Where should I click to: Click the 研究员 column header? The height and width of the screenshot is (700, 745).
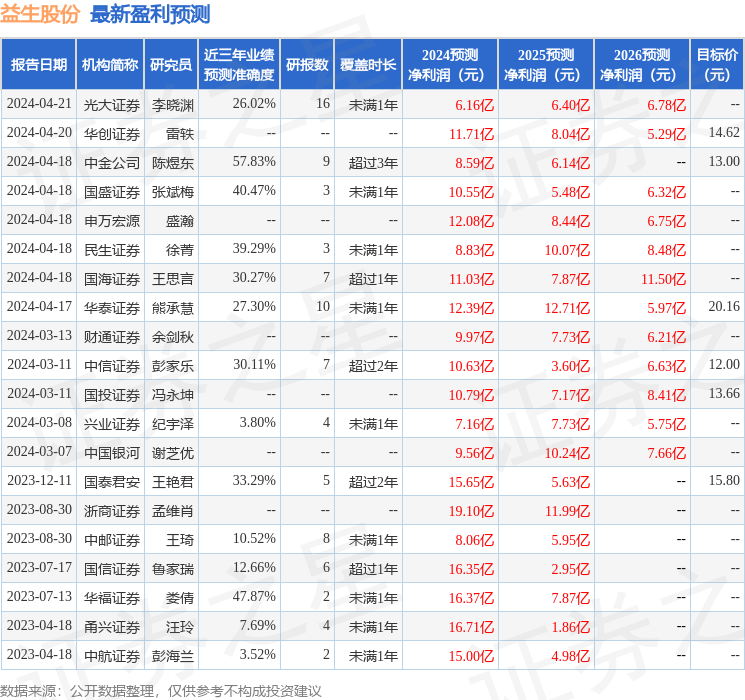click(x=171, y=64)
